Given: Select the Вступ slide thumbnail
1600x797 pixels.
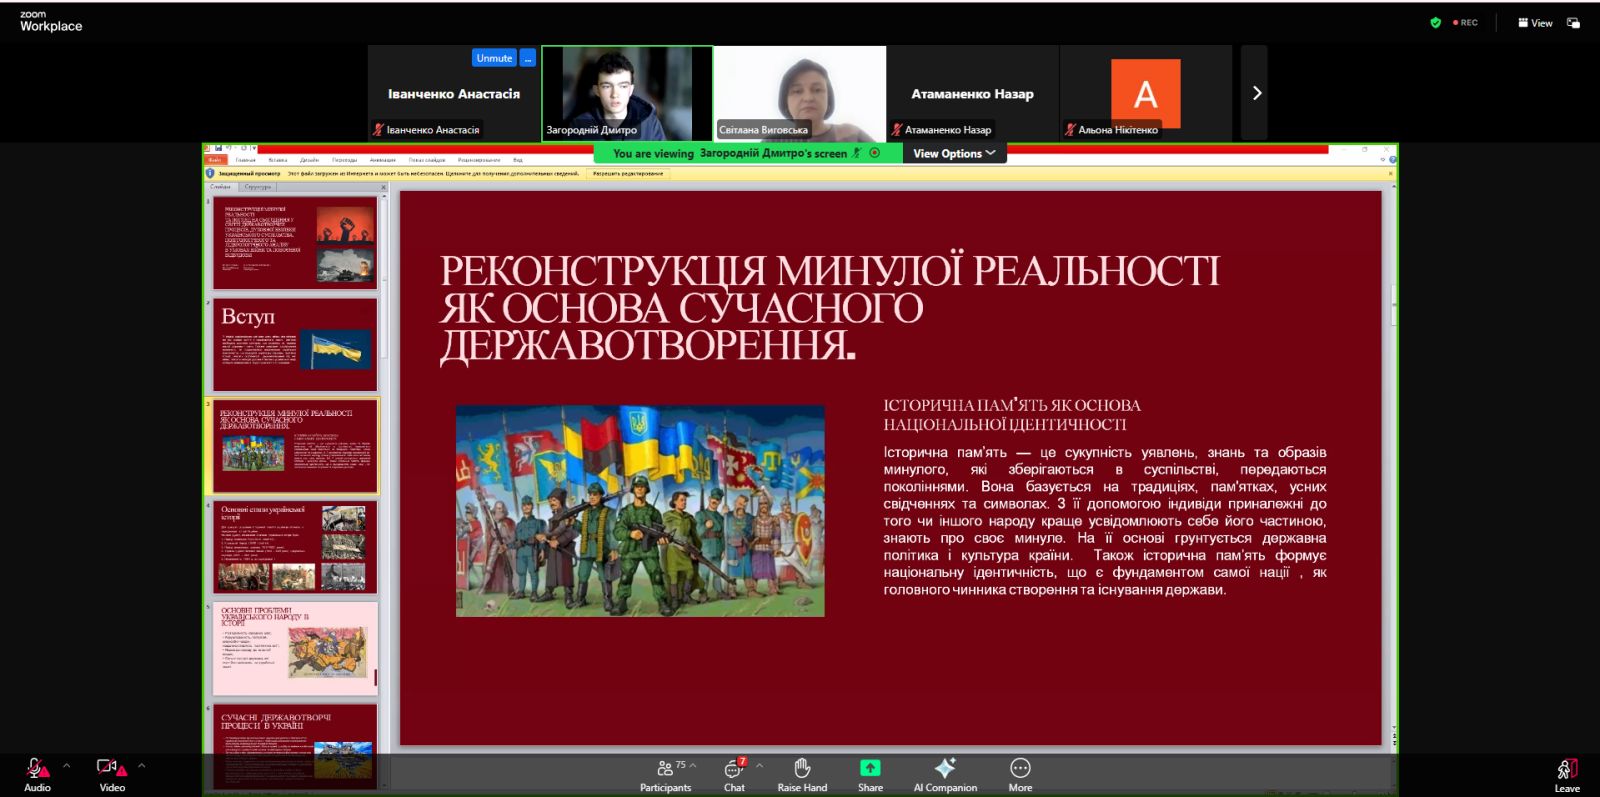Looking at the screenshot, I should point(295,345).
